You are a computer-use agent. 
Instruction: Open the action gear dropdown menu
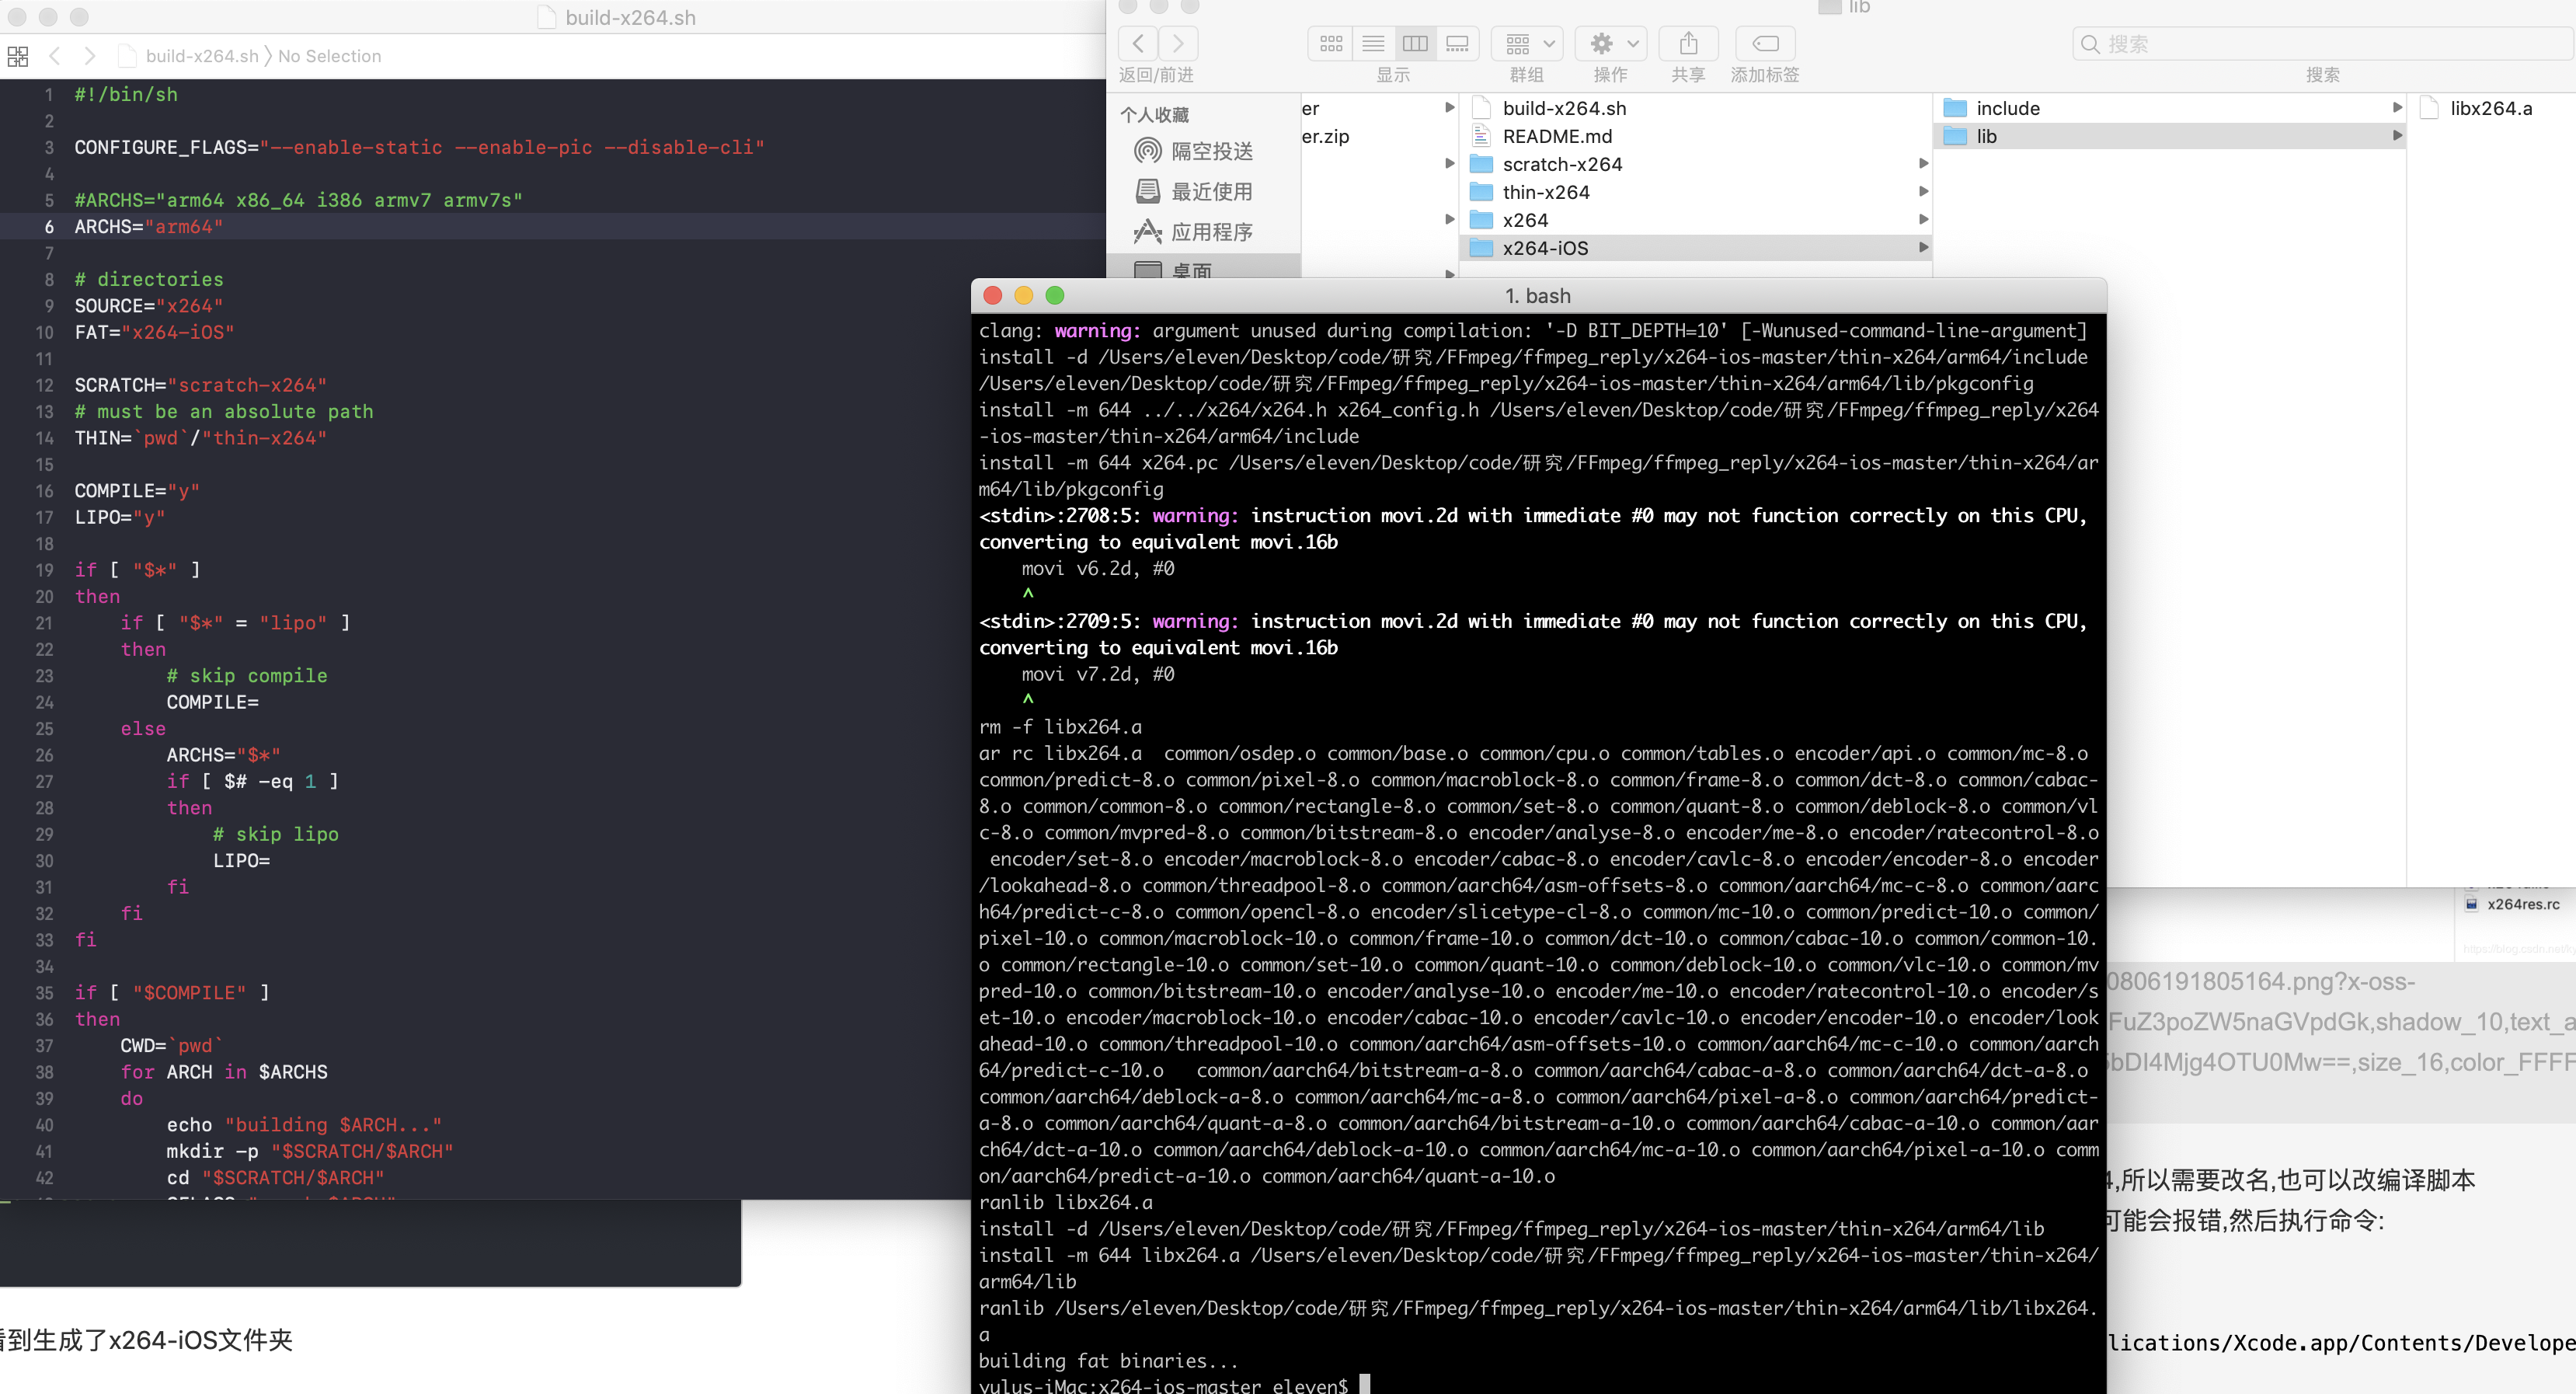[x=1611, y=43]
